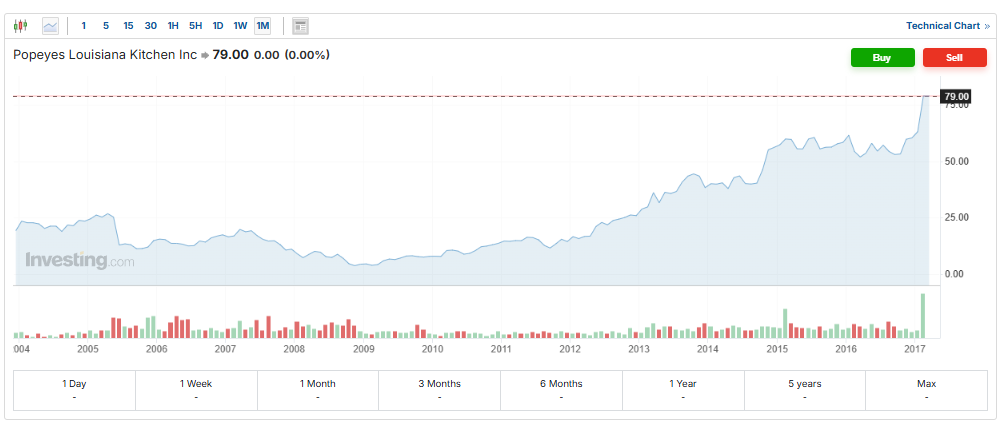Open the Technical Chart link
This screenshot has height=423, width=1001.
pyautogui.click(x=947, y=26)
